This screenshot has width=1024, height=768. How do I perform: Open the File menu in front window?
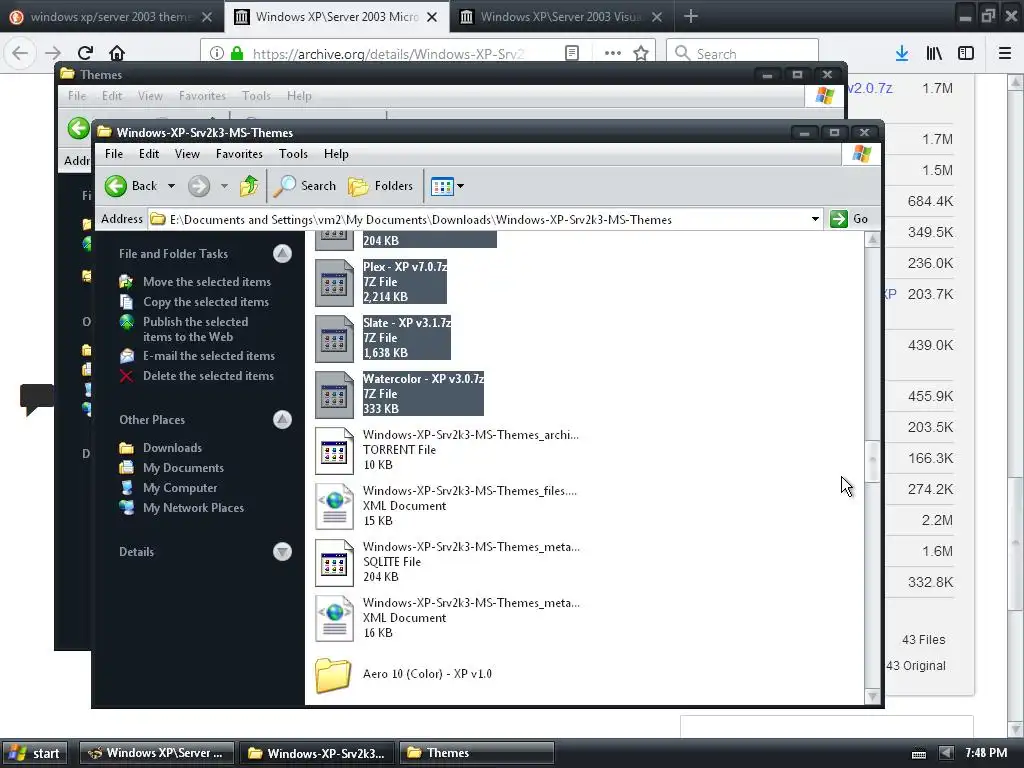(x=114, y=154)
